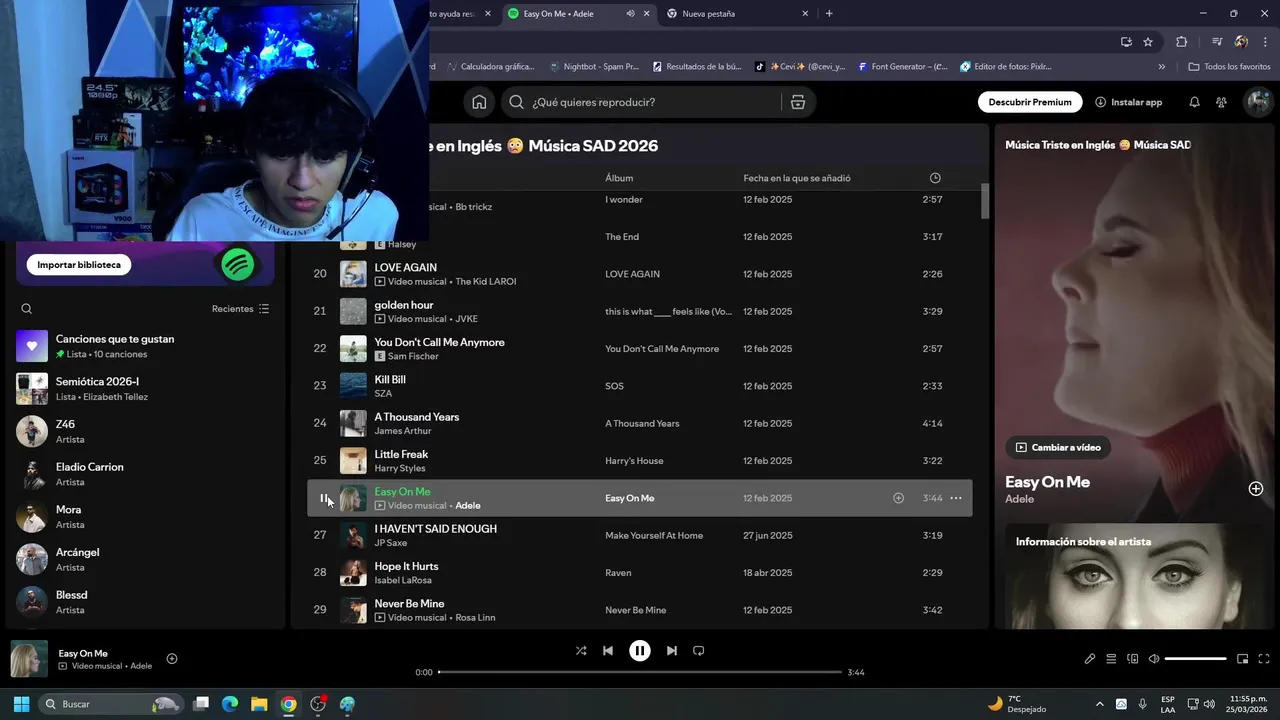
Task: Select Kill Bill track title
Action: (x=390, y=380)
